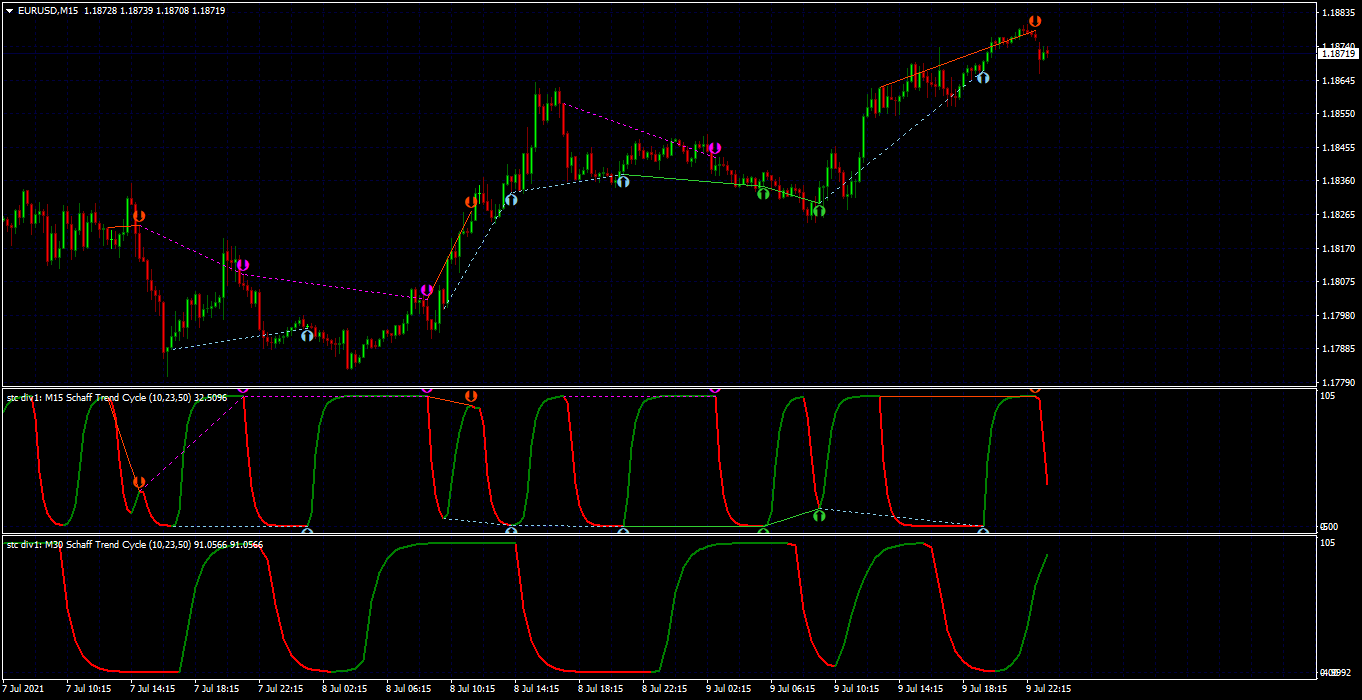Click the 7 Jul 22:15 label on the time axis
This screenshot has width=1362, height=700.
click(280, 689)
